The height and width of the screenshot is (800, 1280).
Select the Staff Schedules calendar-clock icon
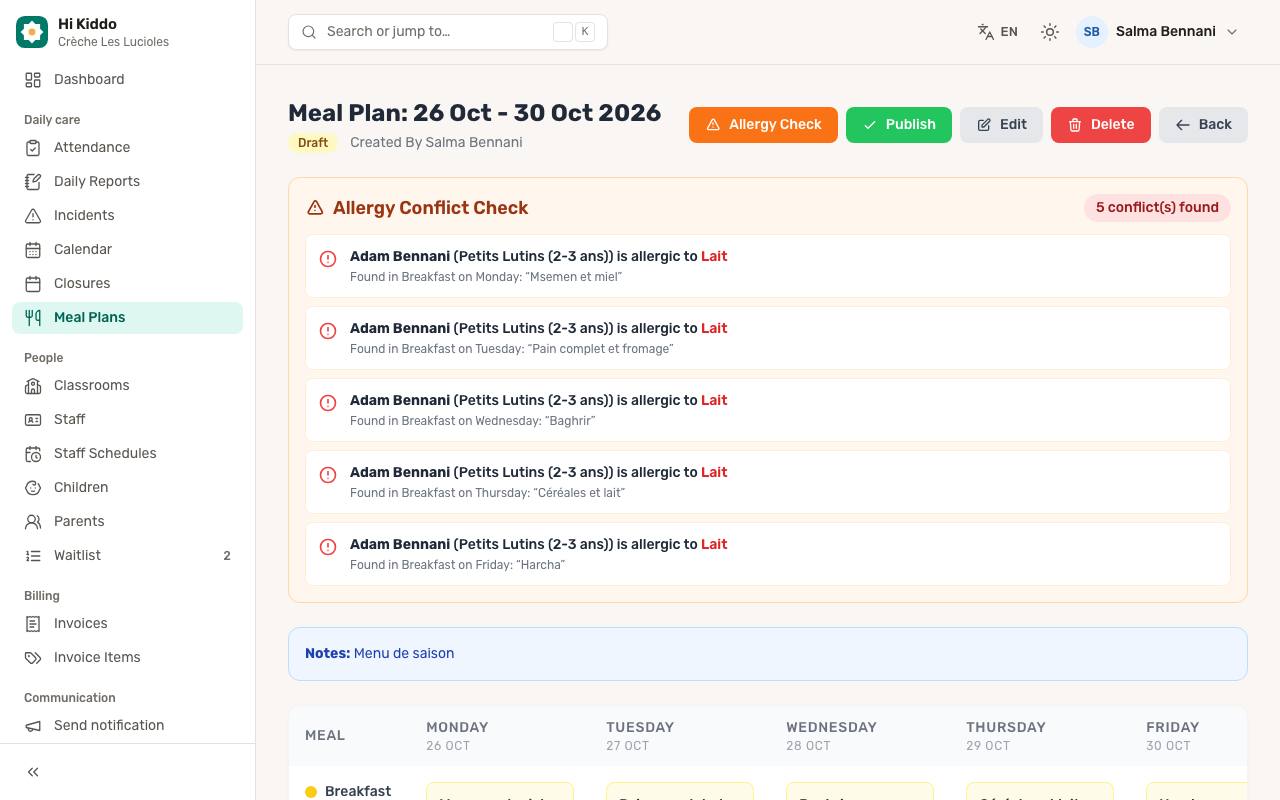click(33, 453)
